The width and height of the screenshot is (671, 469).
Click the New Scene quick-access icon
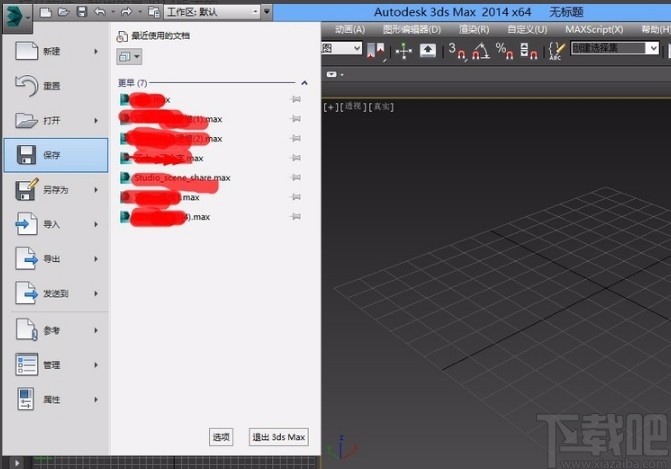[46, 12]
